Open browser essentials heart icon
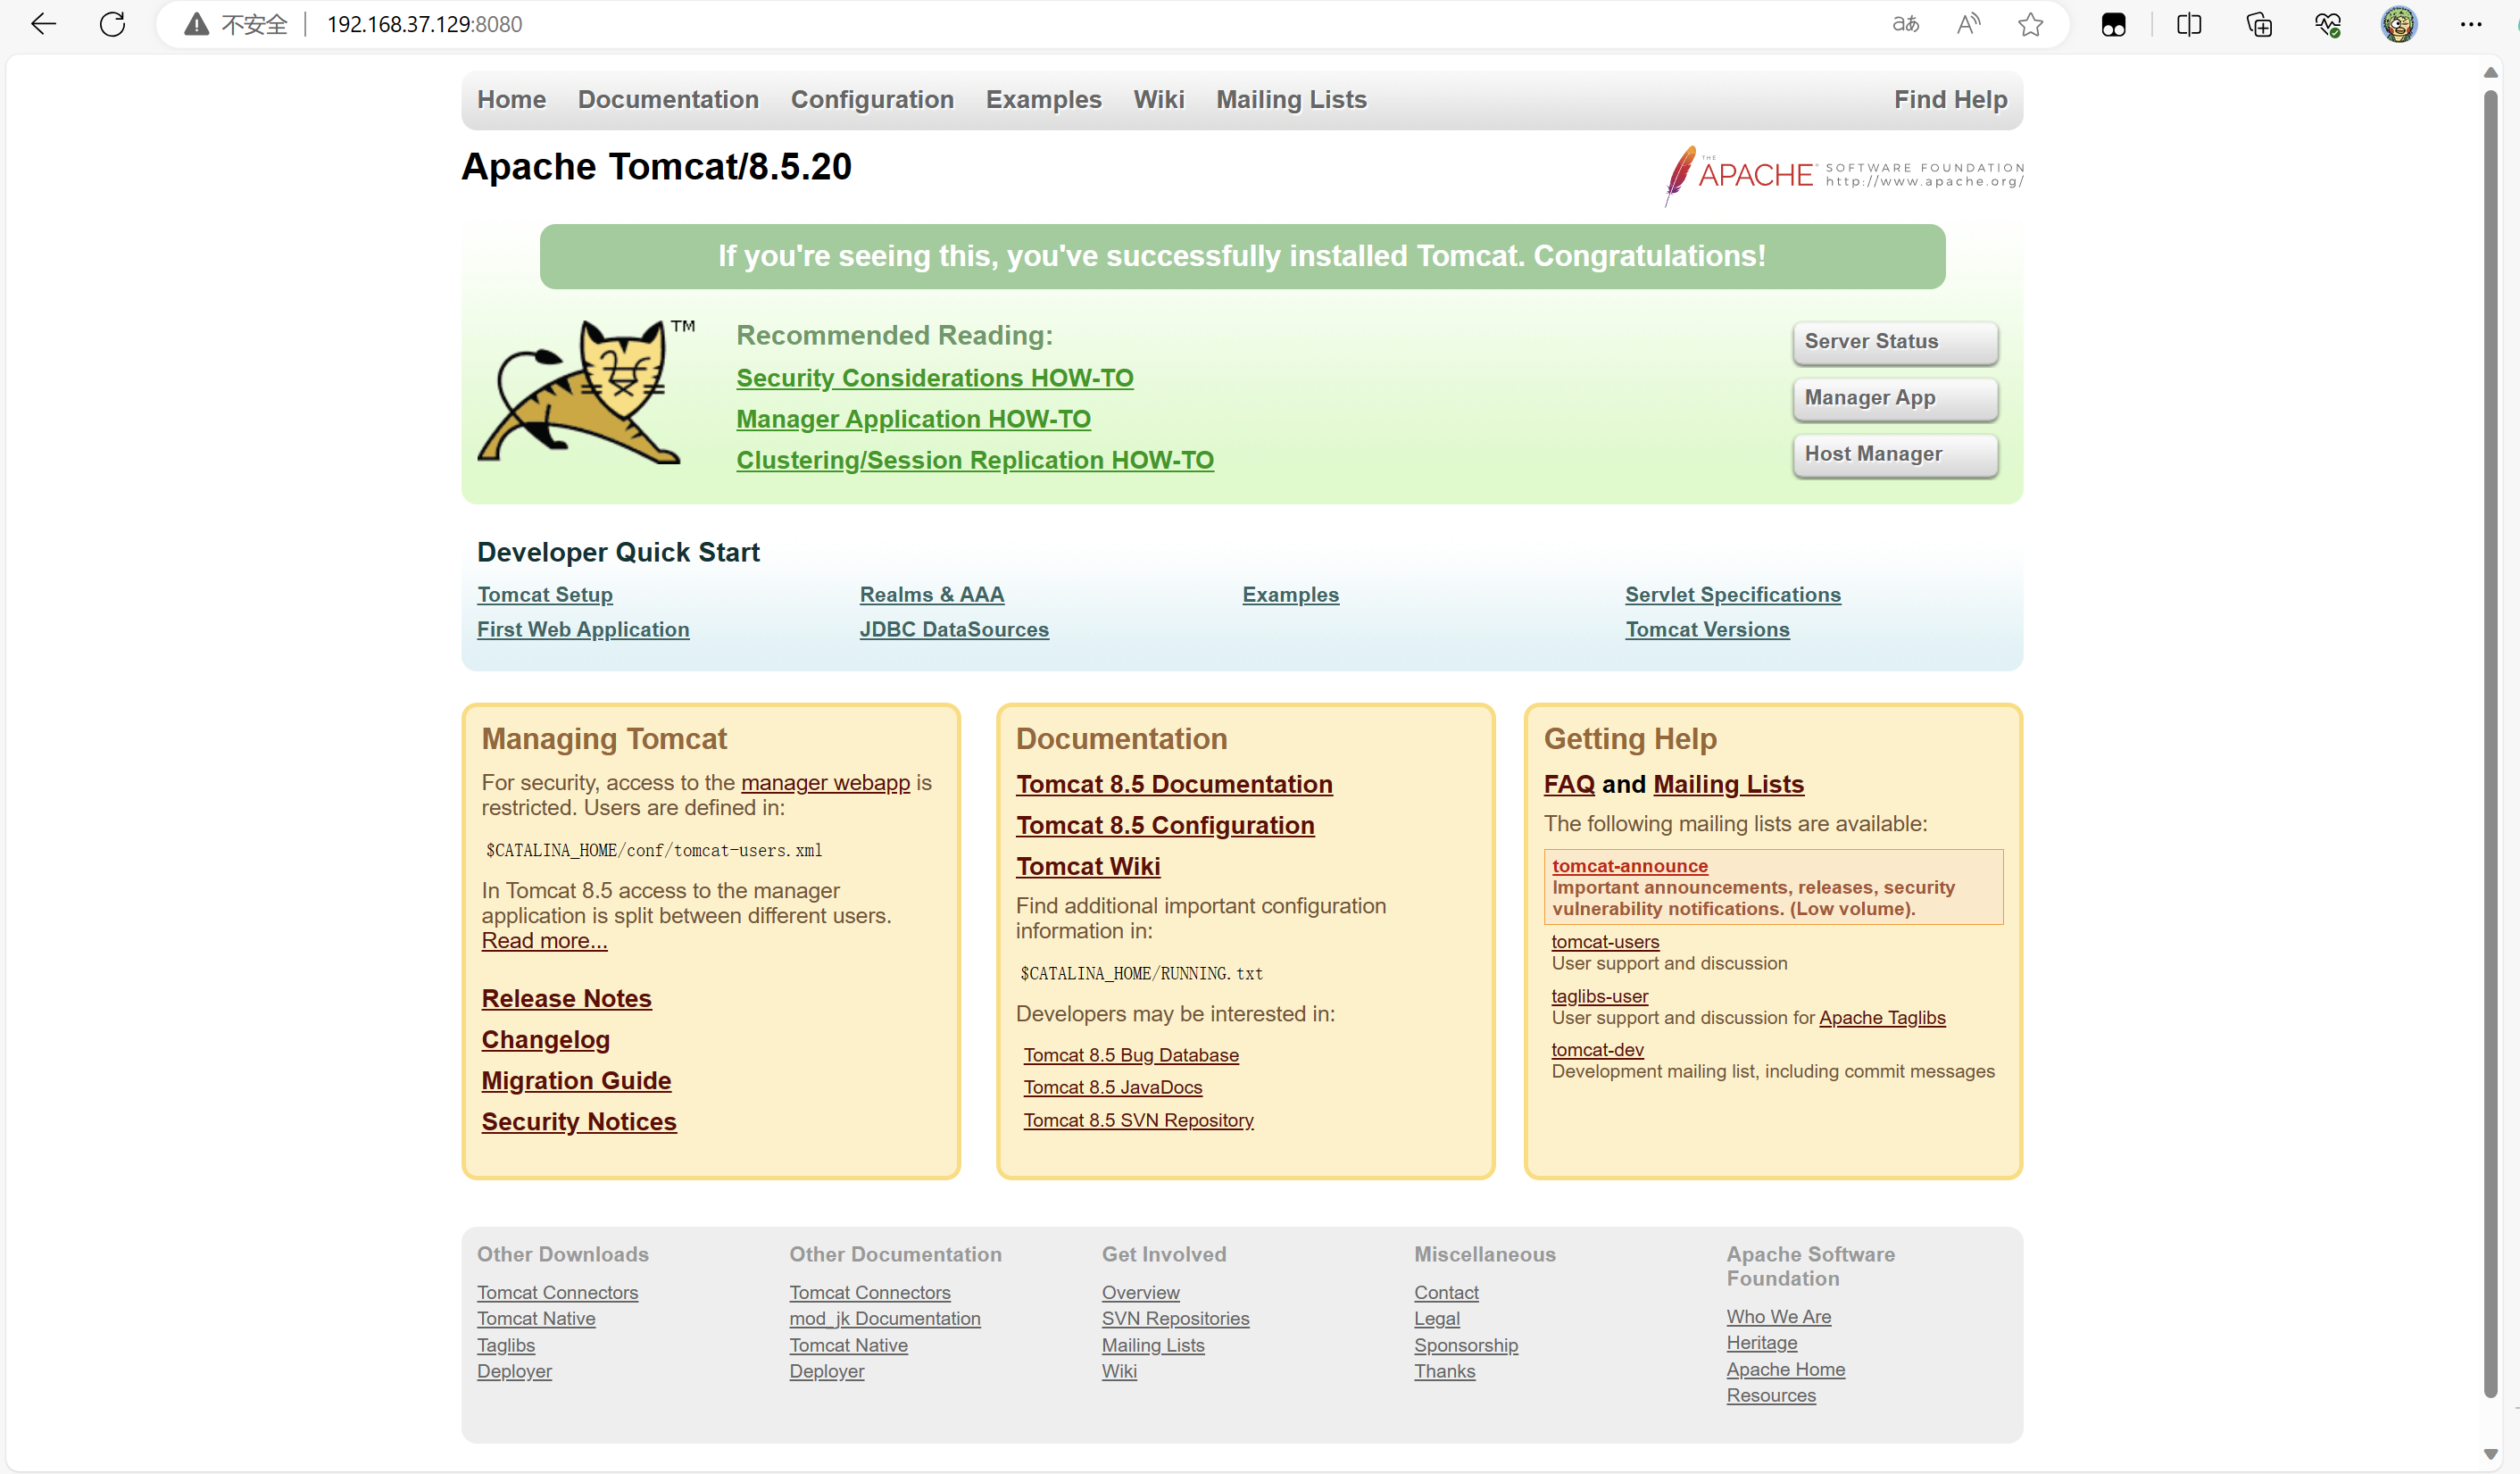Viewport: 2520px width, 1474px height. (2328, 24)
